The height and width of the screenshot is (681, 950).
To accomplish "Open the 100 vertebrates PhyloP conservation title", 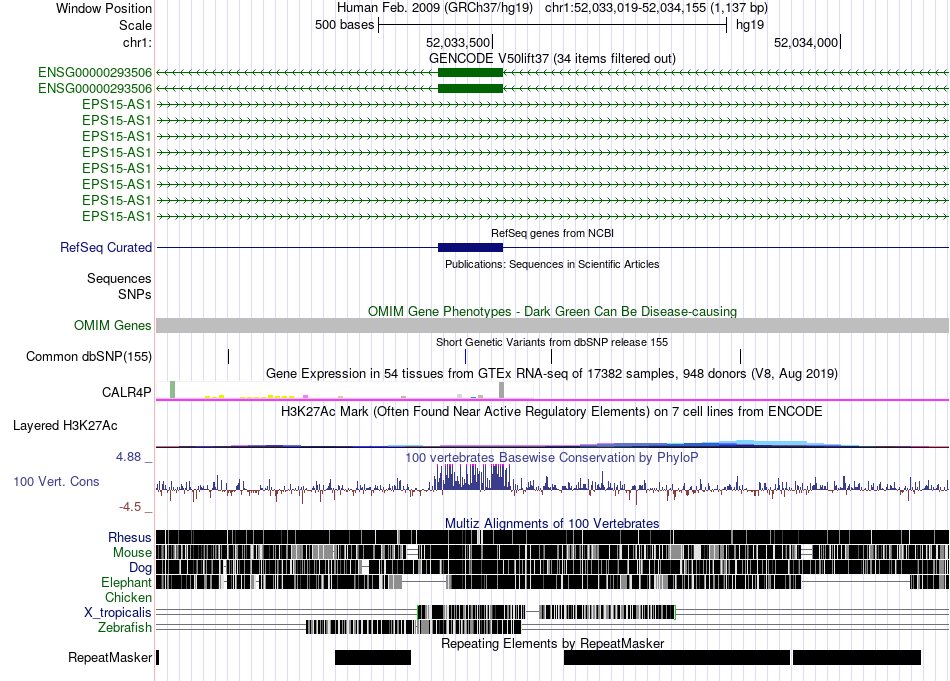I will point(552,457).
